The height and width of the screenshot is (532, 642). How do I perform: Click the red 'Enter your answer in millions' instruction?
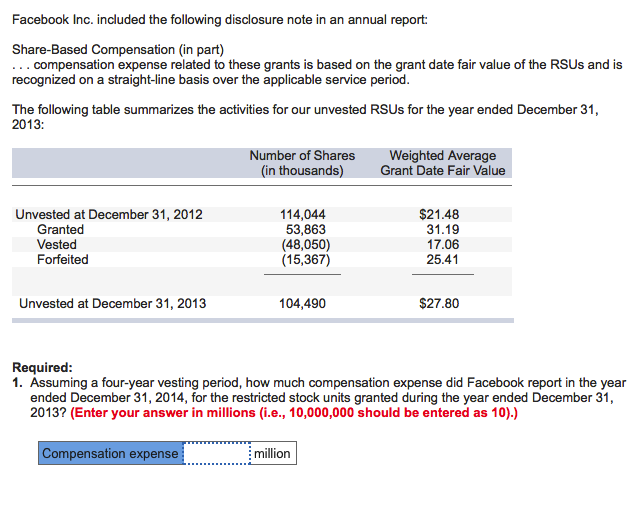click(x=294, y=412)
